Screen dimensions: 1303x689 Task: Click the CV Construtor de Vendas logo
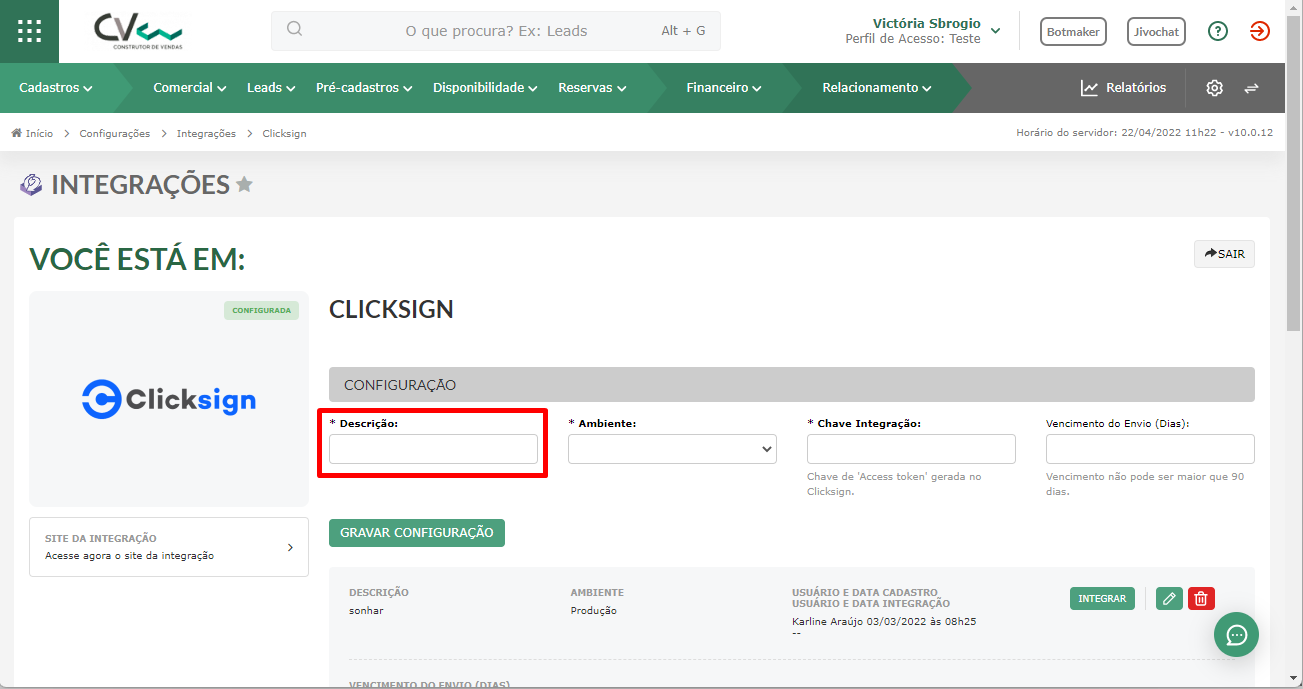[139, 31]
